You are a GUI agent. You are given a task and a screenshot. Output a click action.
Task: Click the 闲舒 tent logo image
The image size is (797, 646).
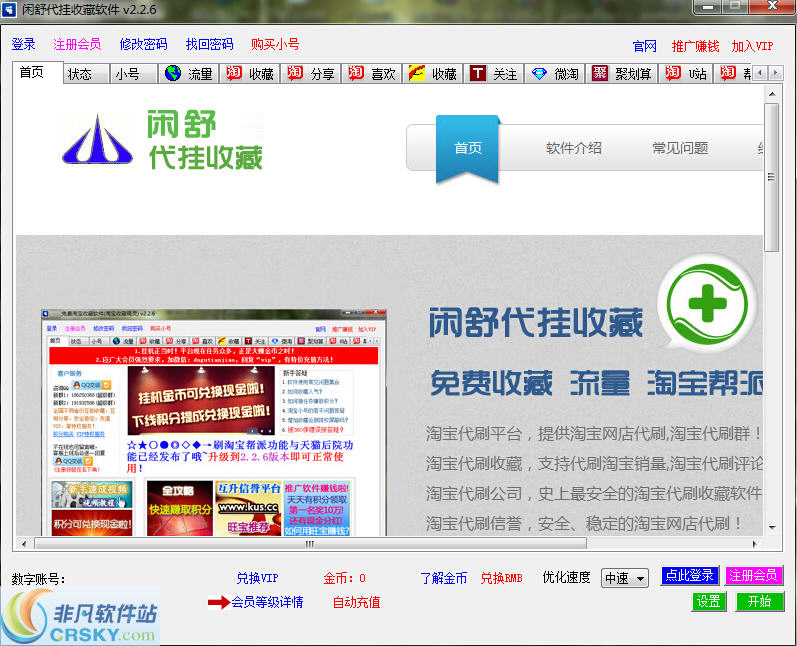point(97,139)
